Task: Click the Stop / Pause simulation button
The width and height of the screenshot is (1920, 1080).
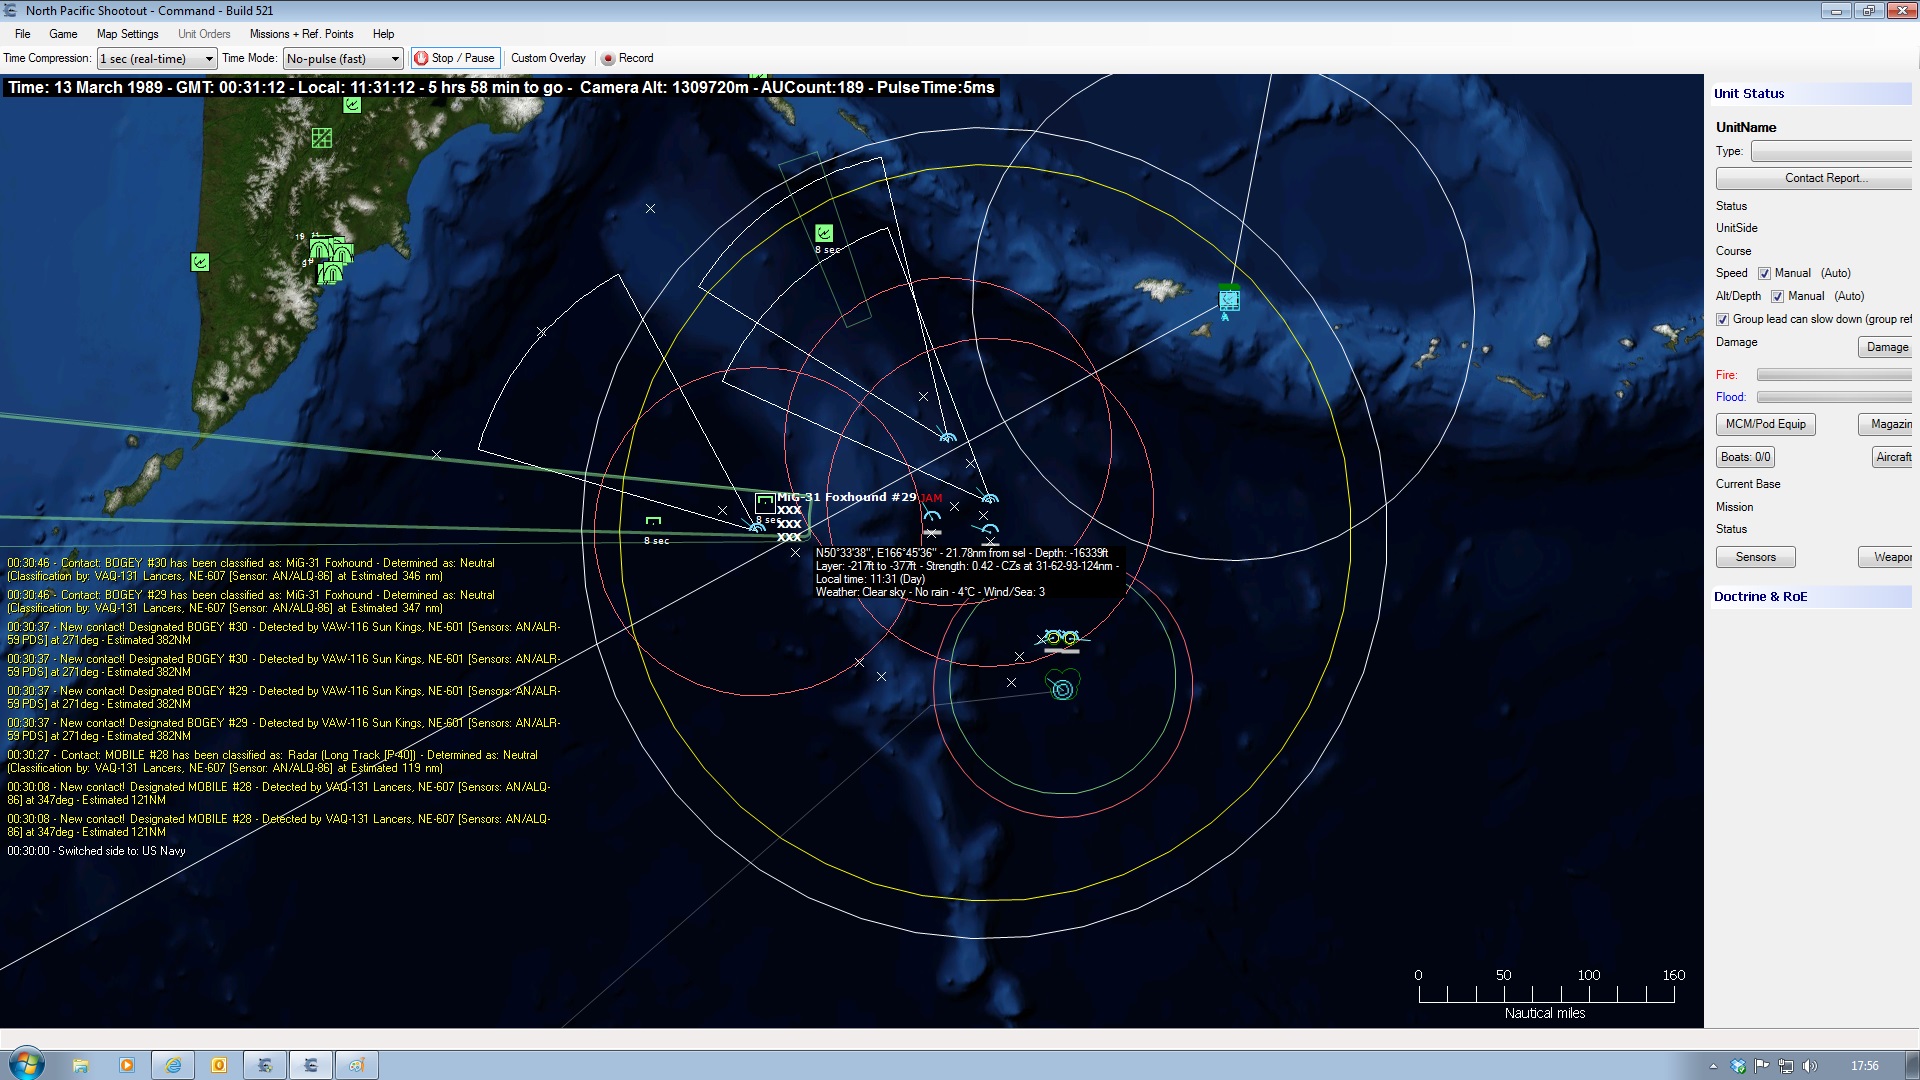Action: coord(455,58)
